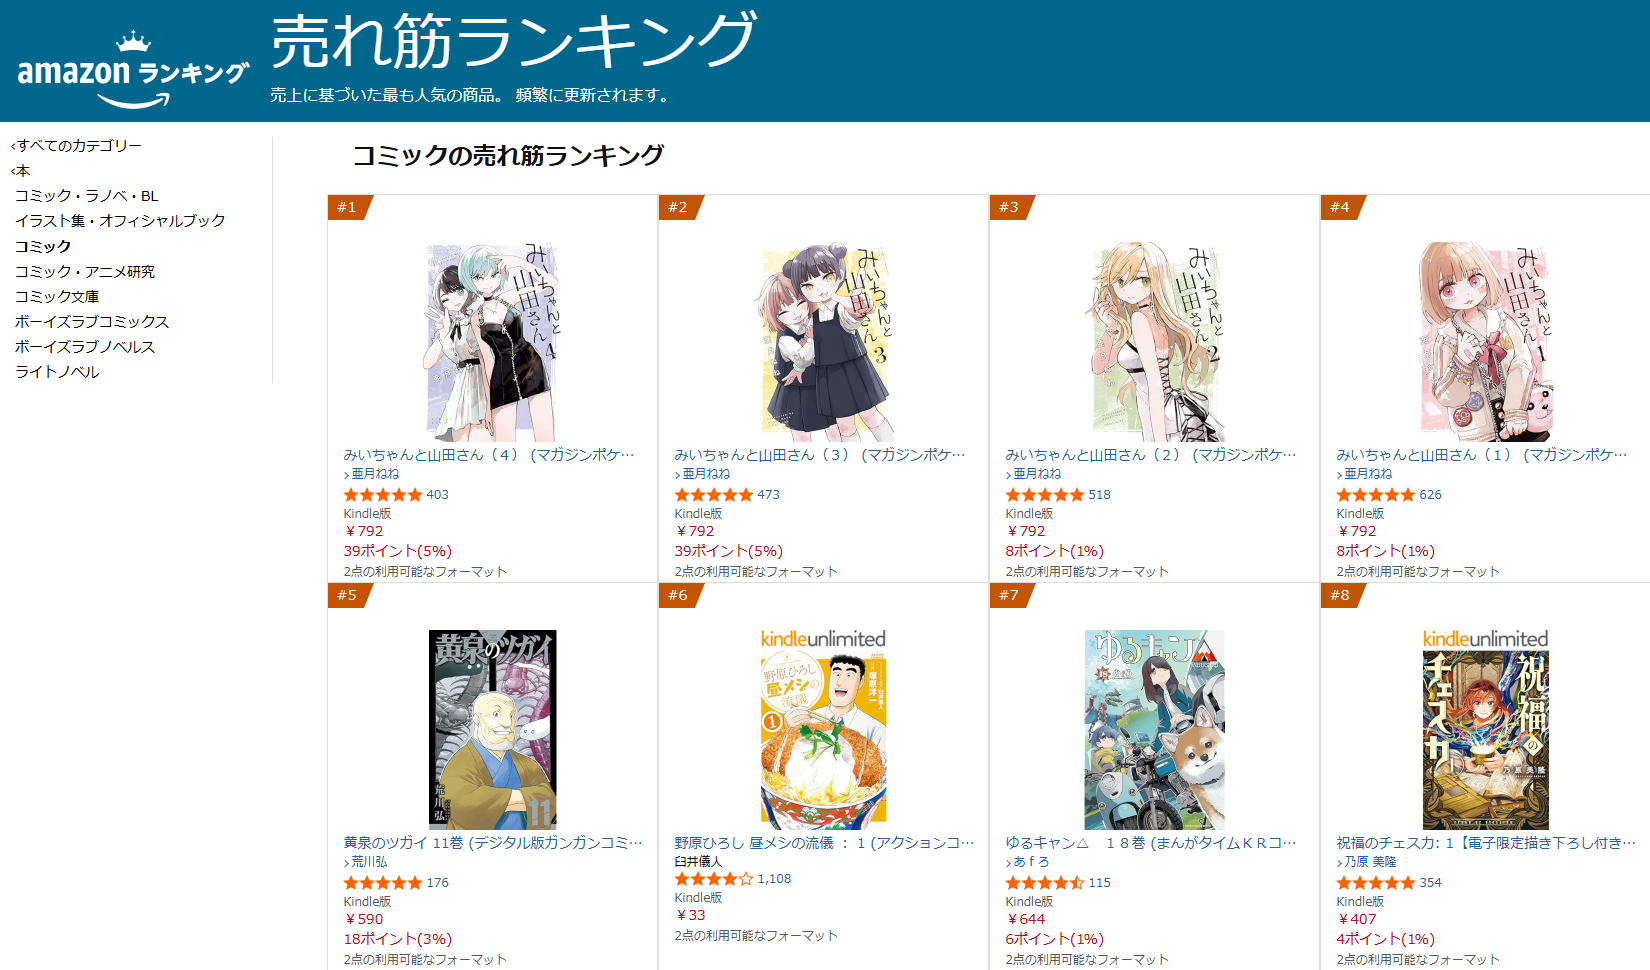
Task: Open the ゆるキャン△ 18巻 cover image
Action: [x=1154, y=730]
